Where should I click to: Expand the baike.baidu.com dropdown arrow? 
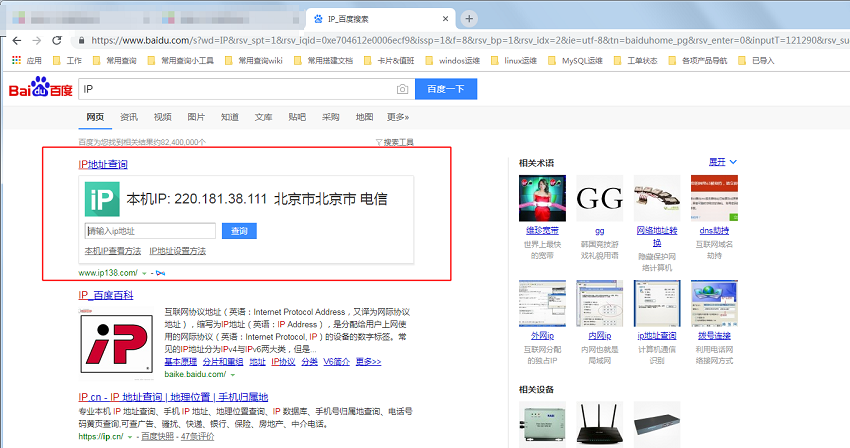click(x=233, y=375)
